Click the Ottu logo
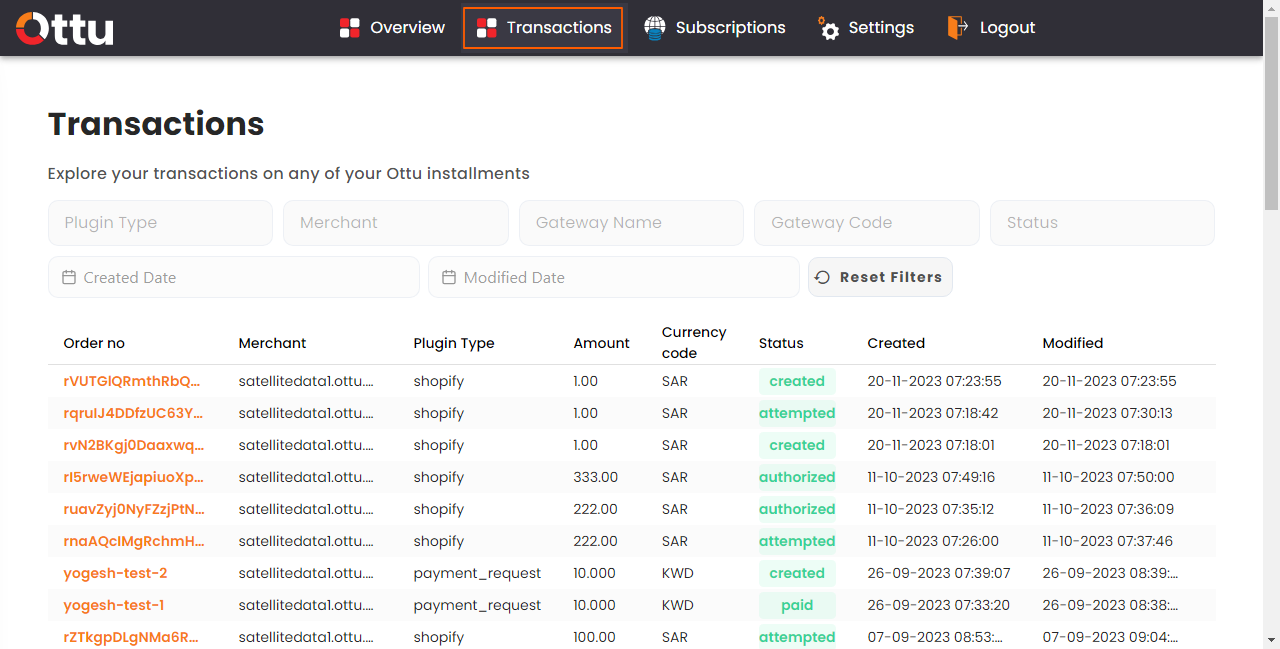Screen dimensions: 1280x649 click(x=65, y=28)
